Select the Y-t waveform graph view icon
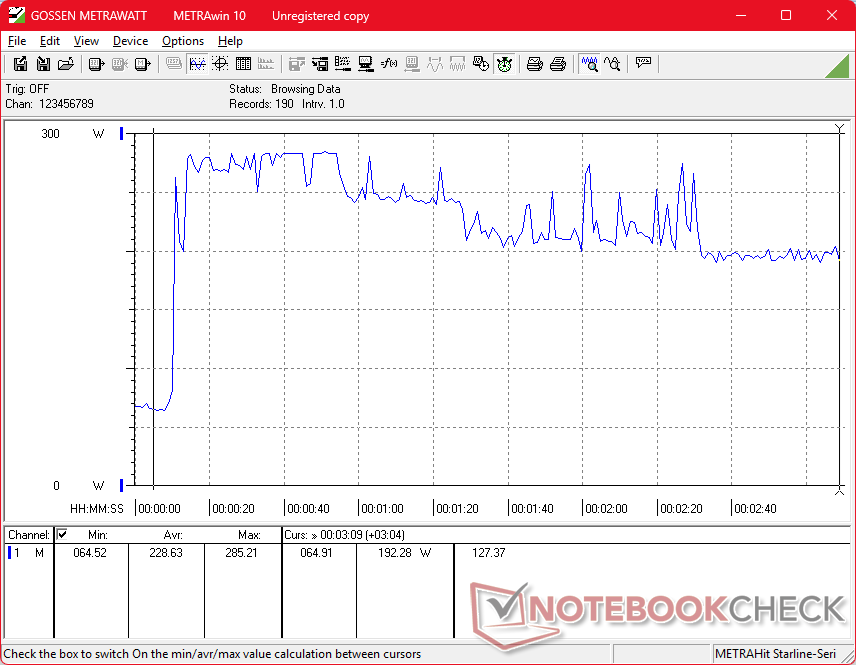The image size is (856, 665). click(197, 64)
